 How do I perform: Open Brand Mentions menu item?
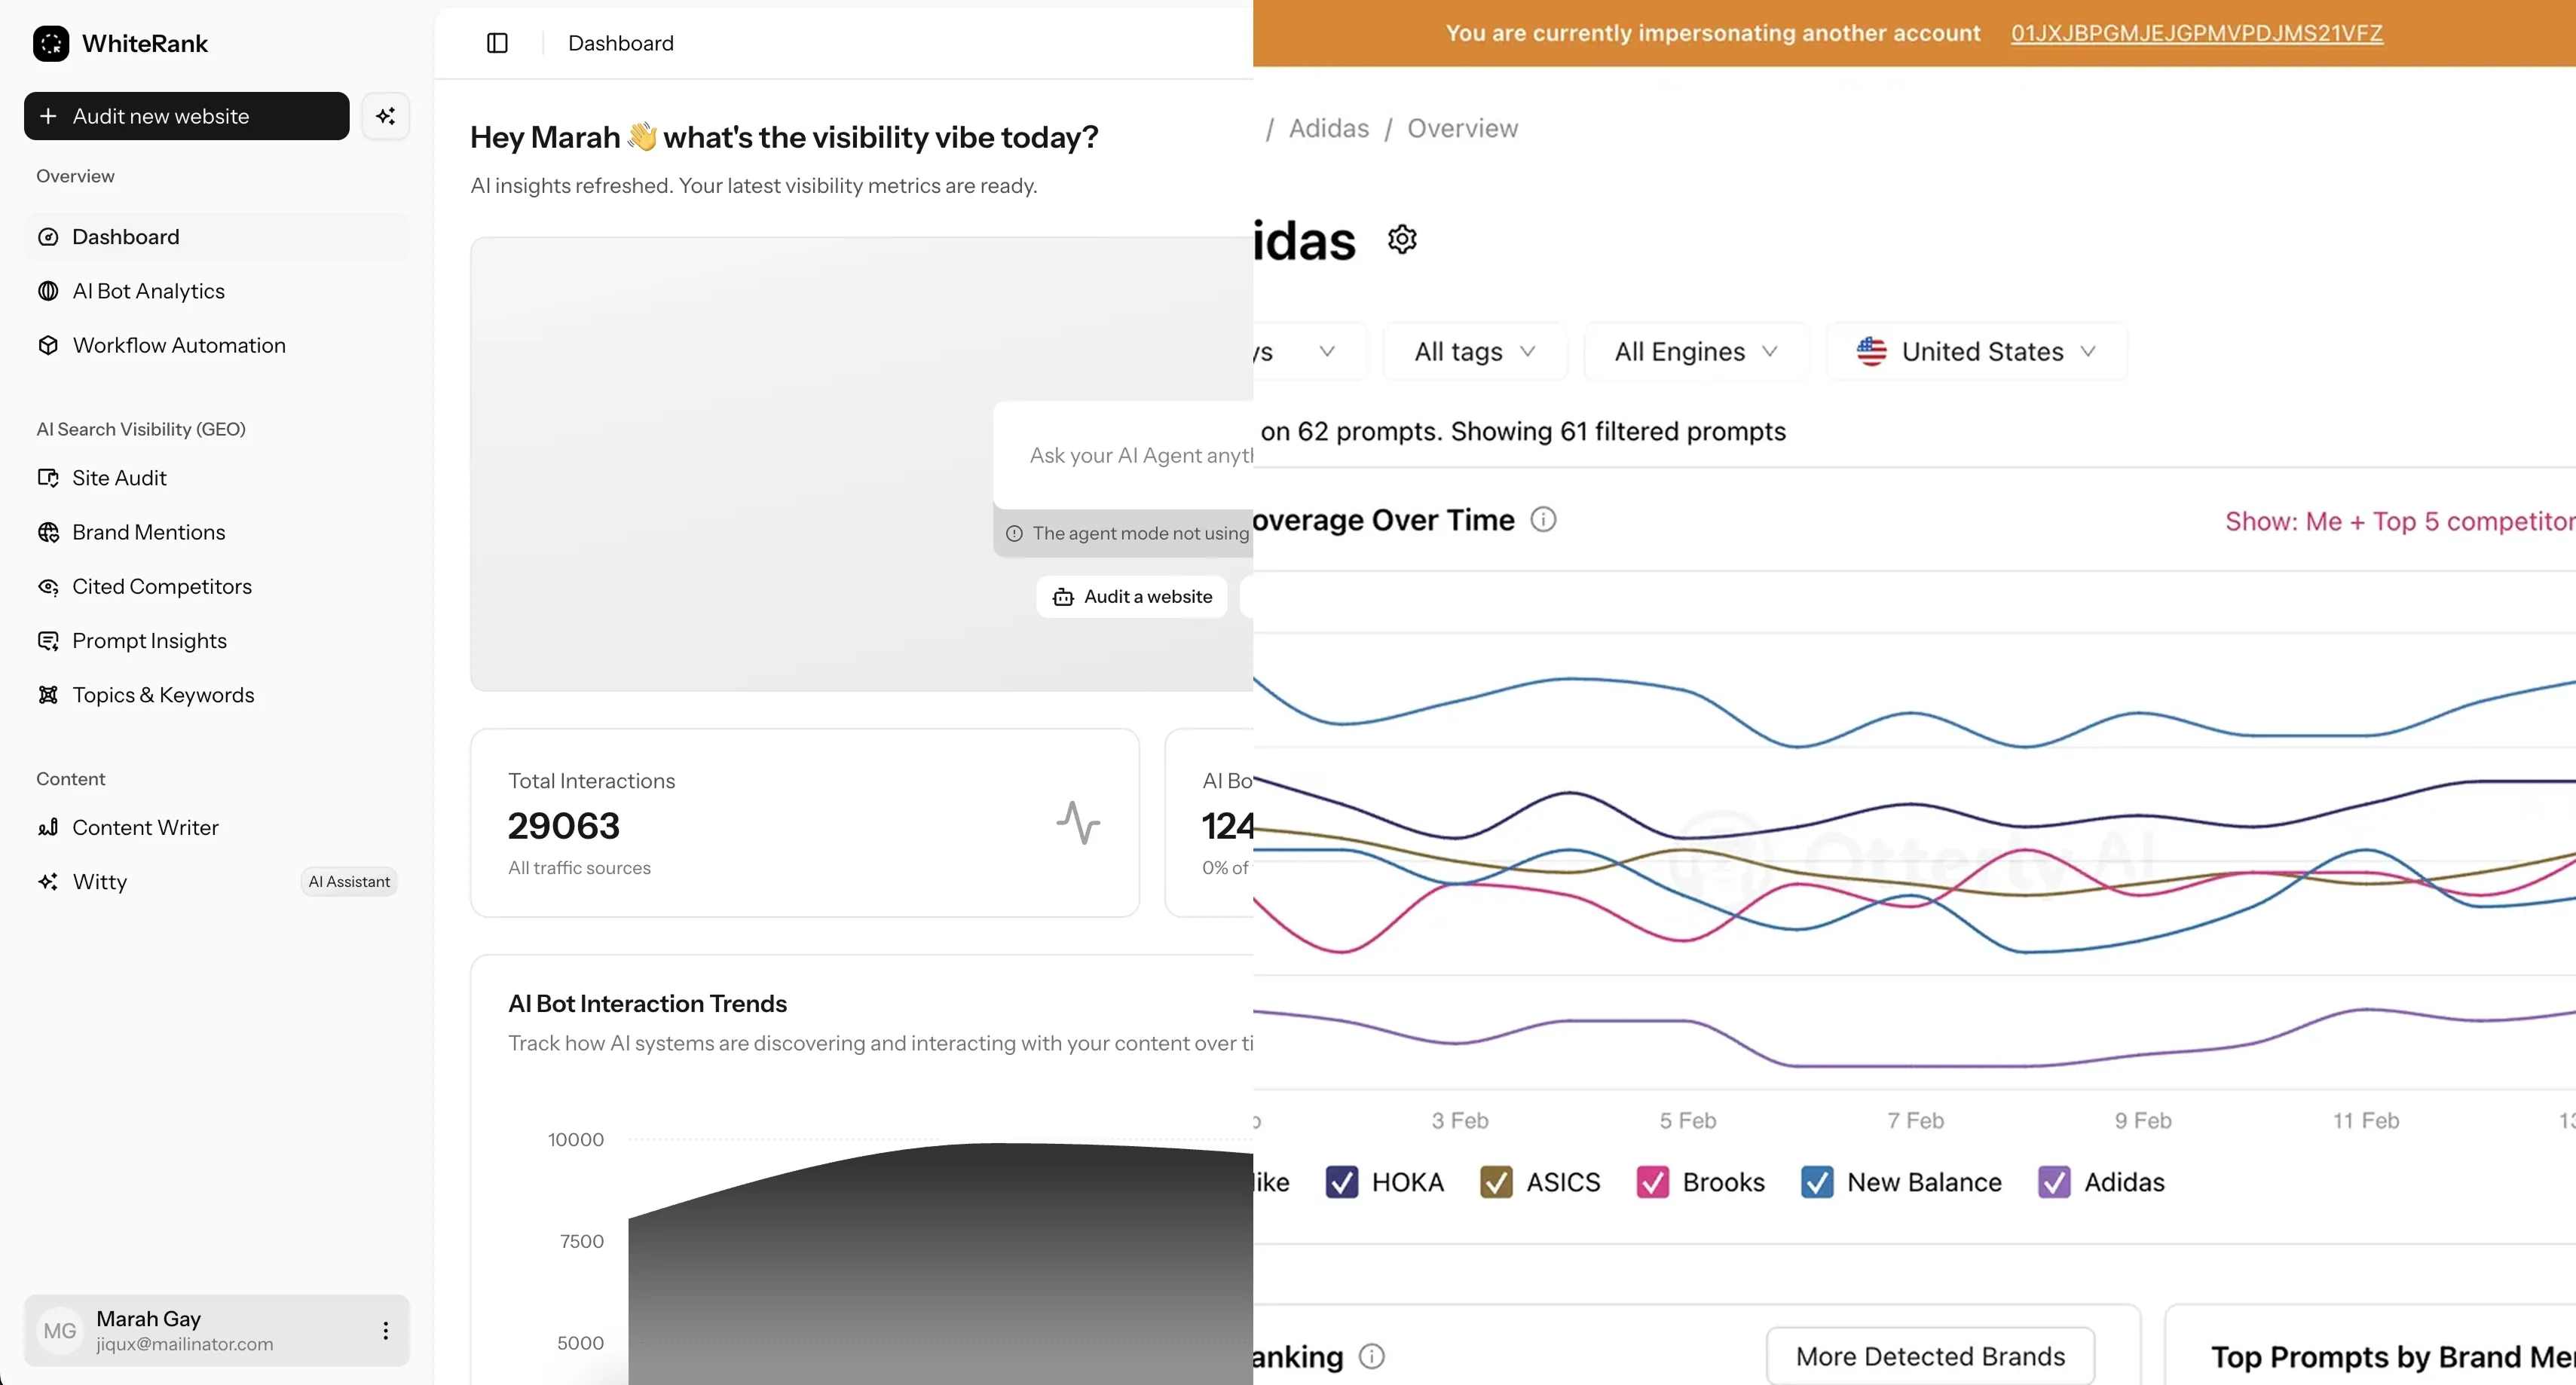tap(217, 532)
